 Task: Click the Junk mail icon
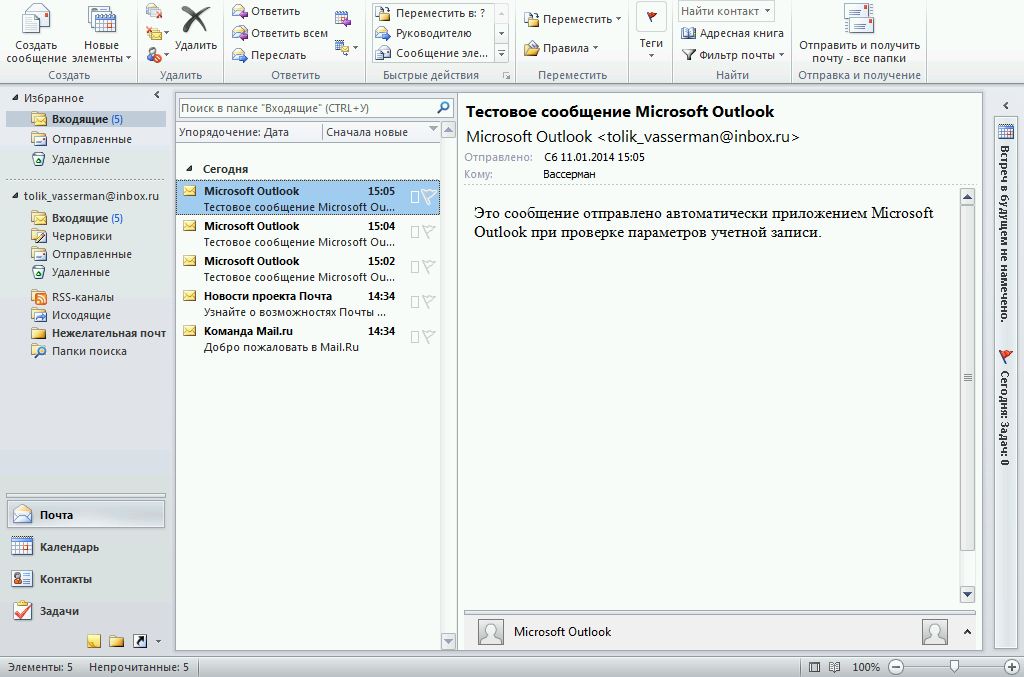point(156,55)
